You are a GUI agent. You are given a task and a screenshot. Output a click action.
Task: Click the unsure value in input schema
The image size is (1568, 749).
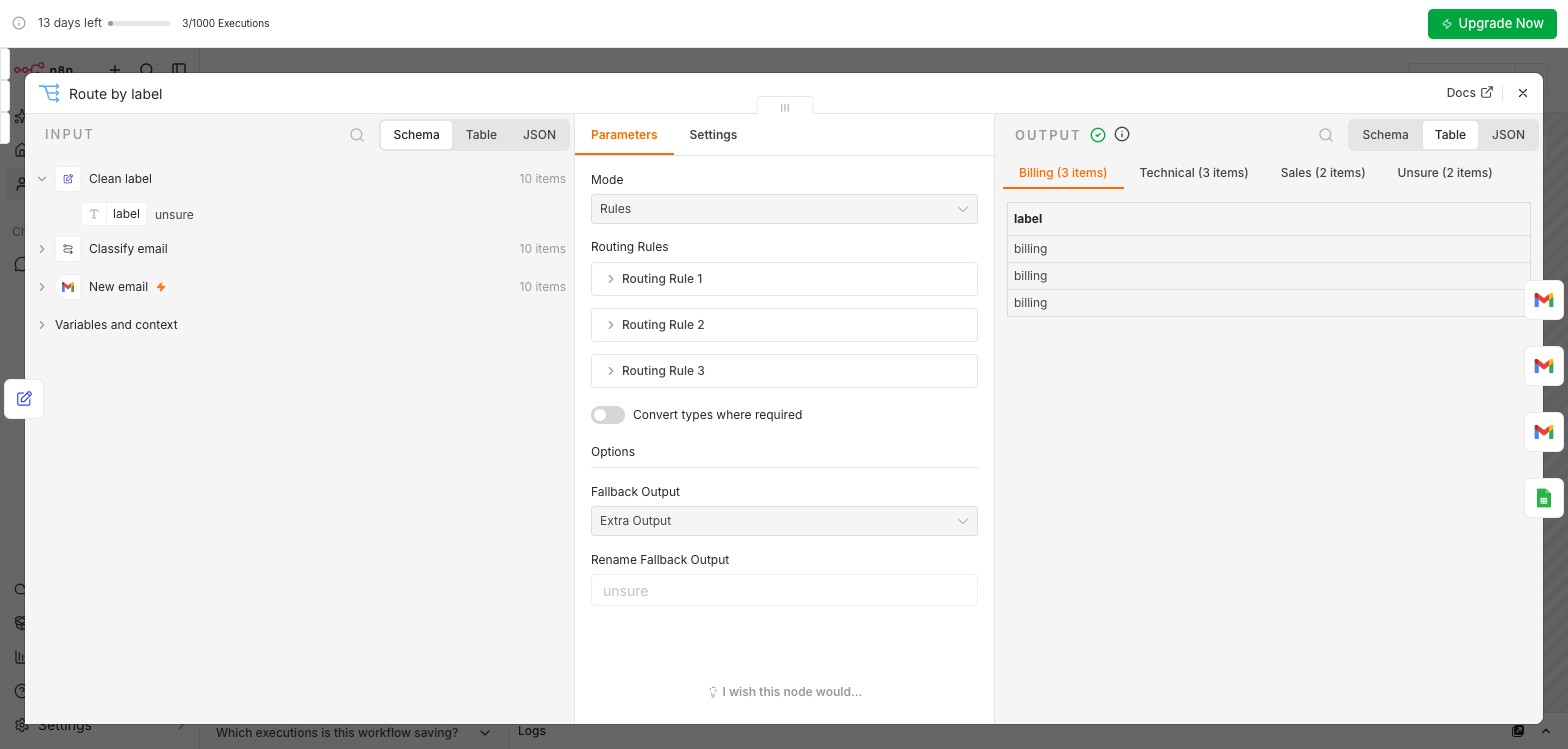[x=174, y=215]
